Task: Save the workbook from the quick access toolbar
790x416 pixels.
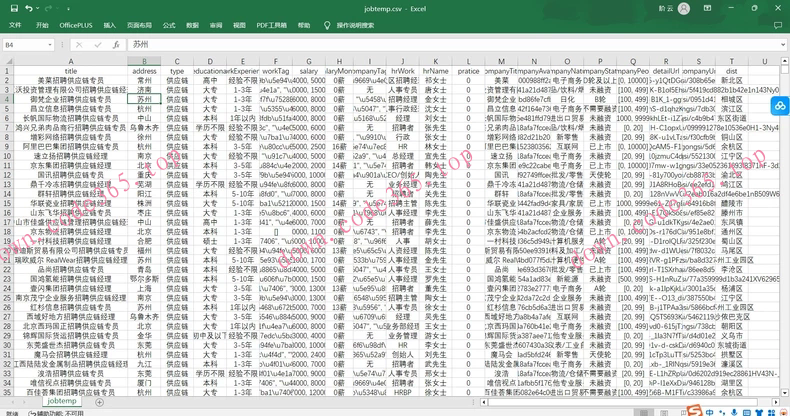Action: click(14, 9)
